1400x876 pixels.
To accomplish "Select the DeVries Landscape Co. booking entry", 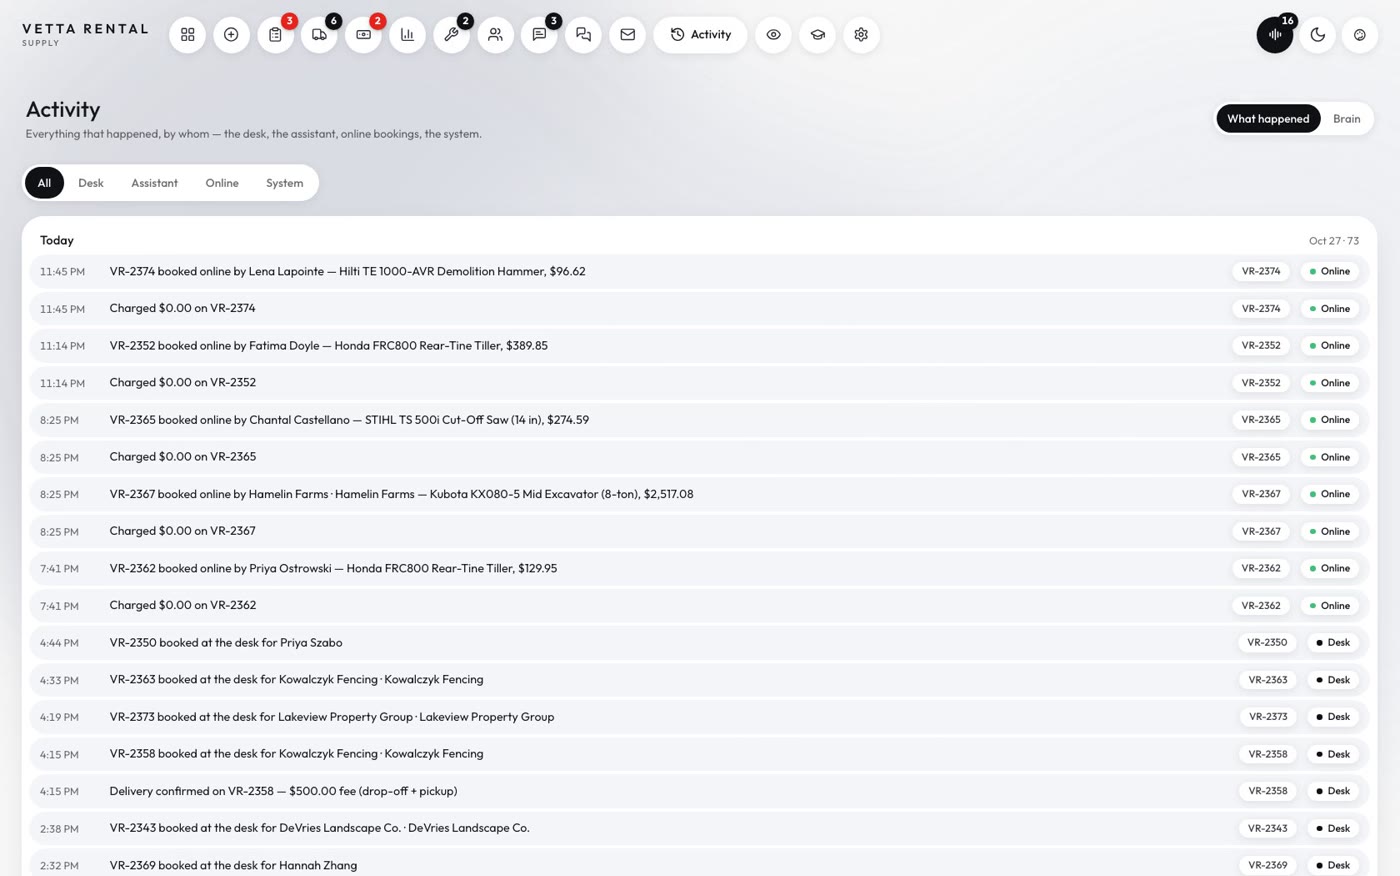I will (699, 828).
